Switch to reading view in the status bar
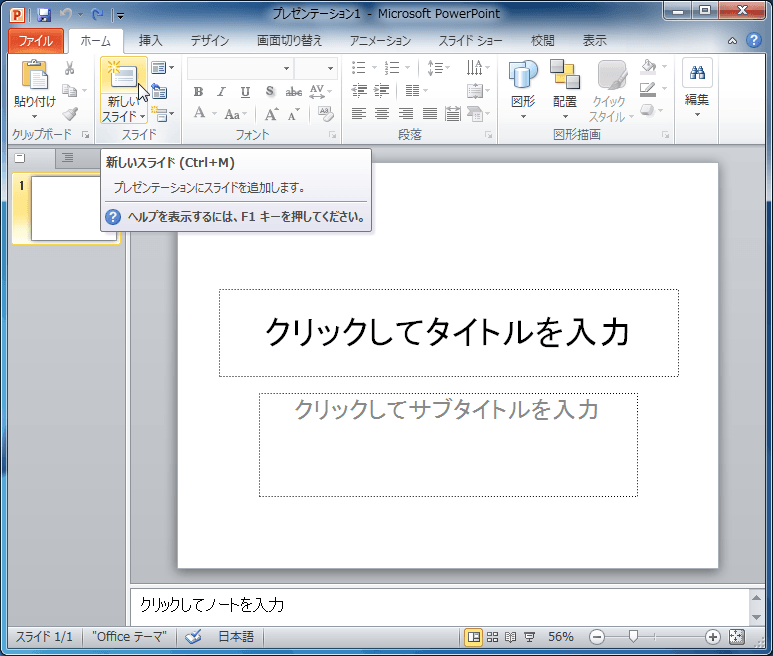Viewport: 773px width, 656px height. pyautogui.click(x=510, y=637)
